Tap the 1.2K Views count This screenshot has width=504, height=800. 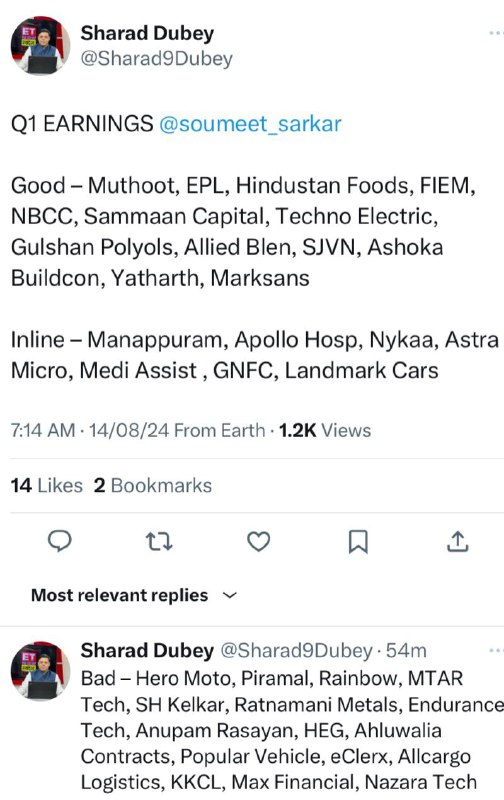click(325, 431)
